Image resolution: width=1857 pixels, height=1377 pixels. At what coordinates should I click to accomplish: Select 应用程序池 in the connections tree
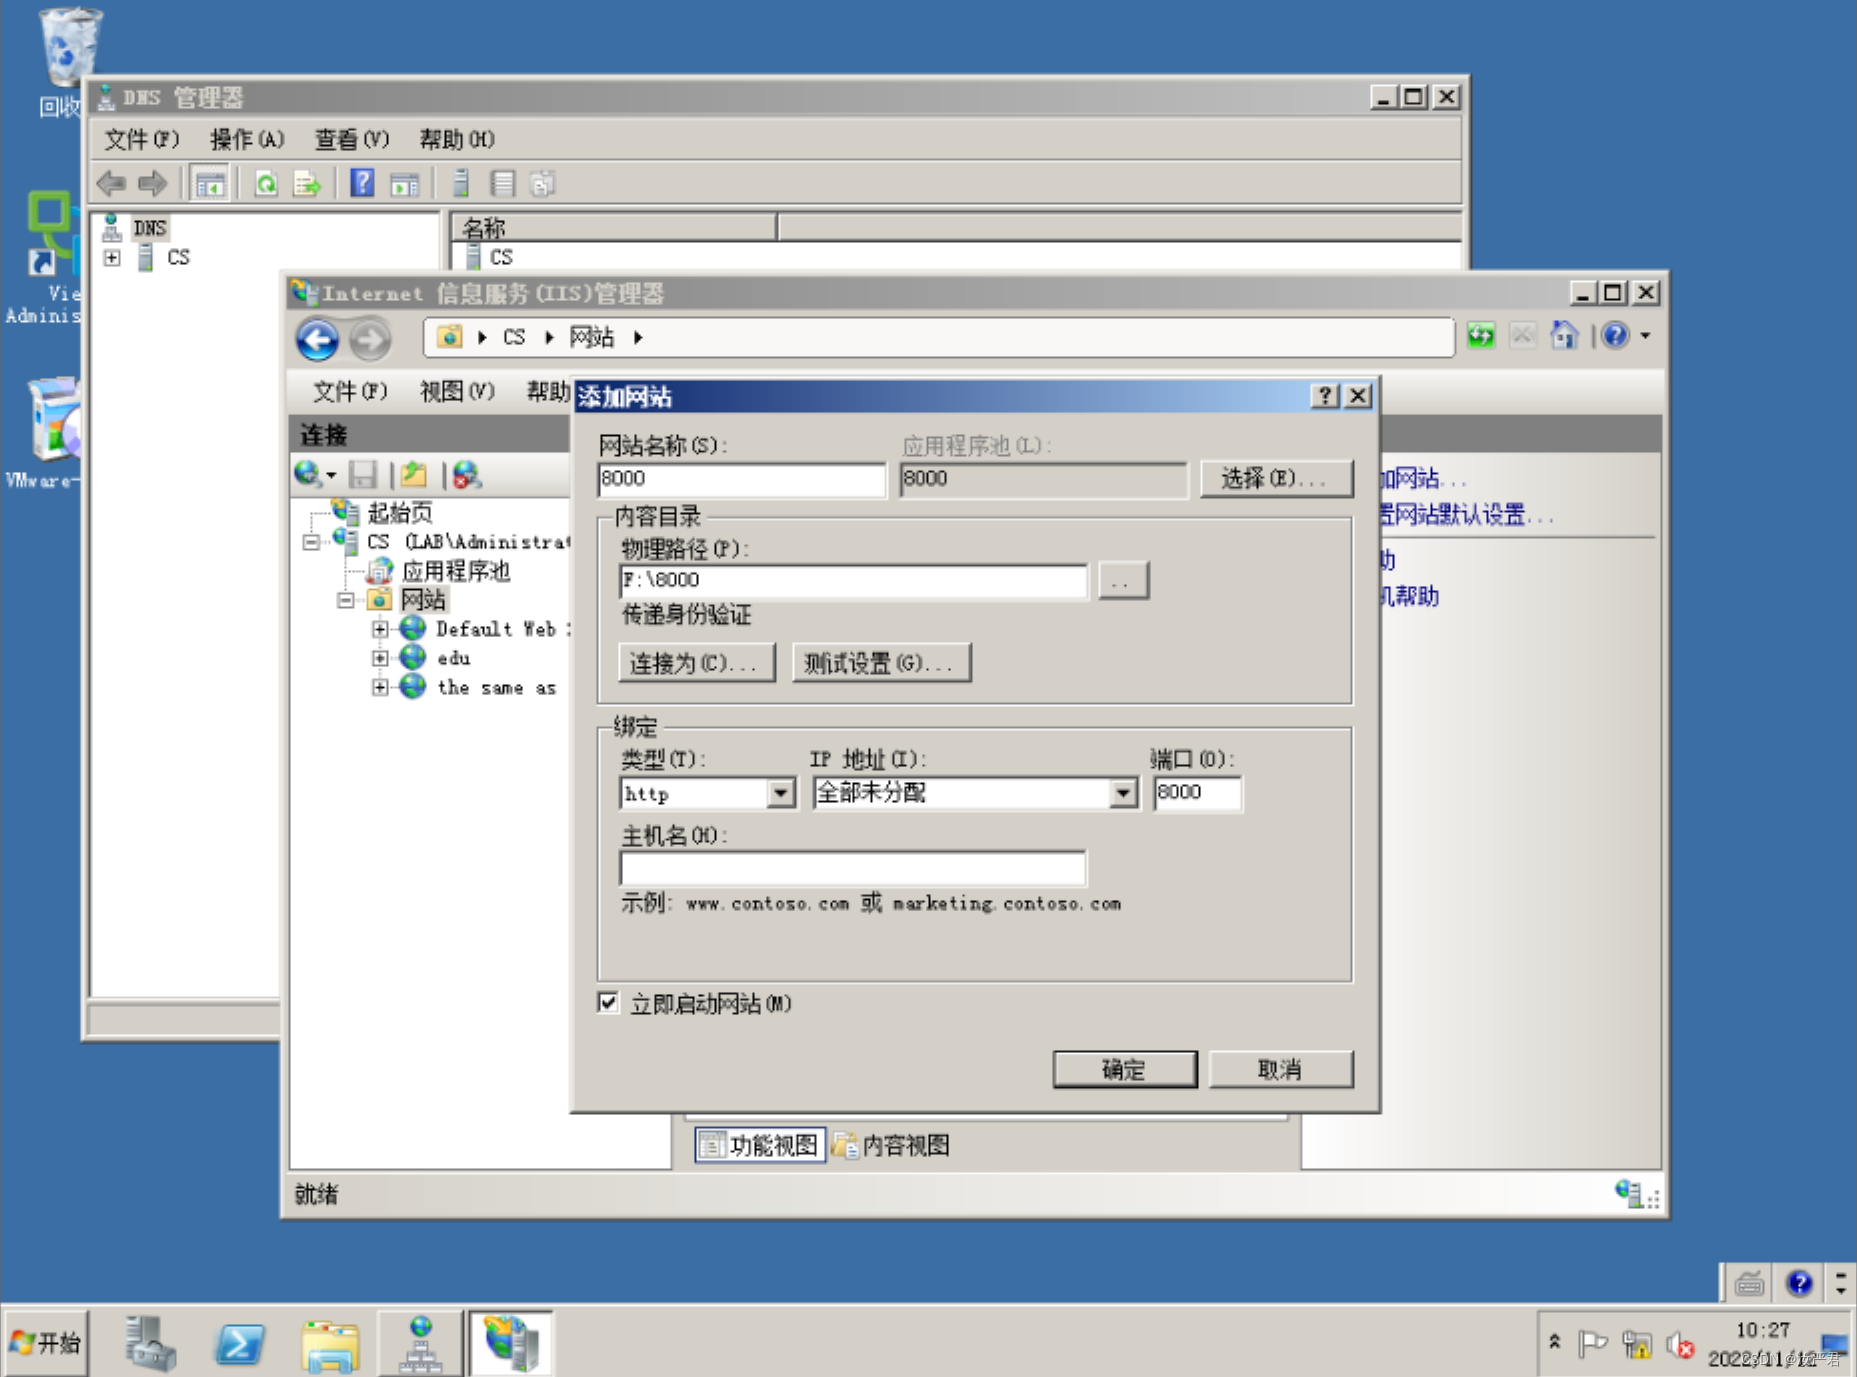(456, 571)
